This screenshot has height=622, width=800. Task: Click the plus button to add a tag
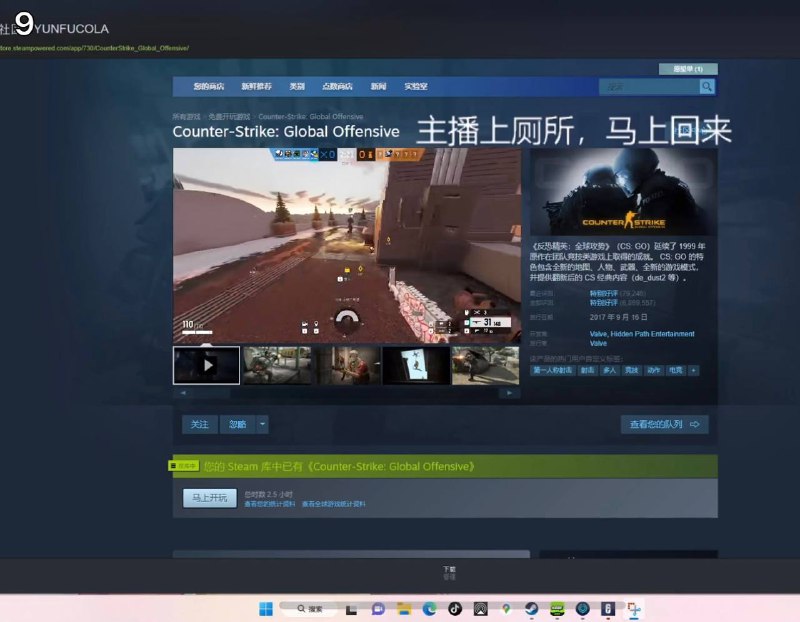tap(693, 370)
